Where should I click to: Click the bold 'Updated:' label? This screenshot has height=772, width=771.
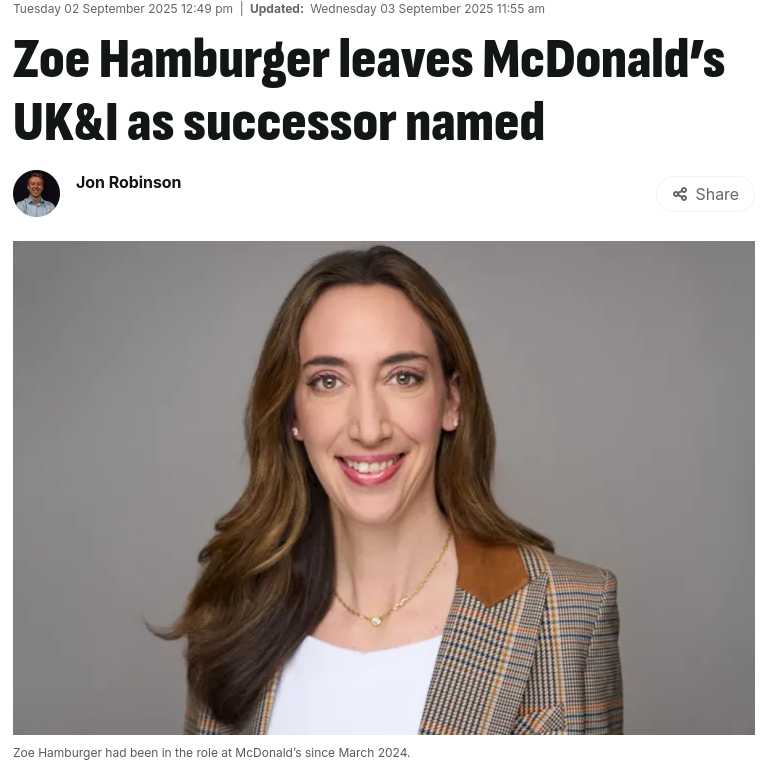(277, 9)
